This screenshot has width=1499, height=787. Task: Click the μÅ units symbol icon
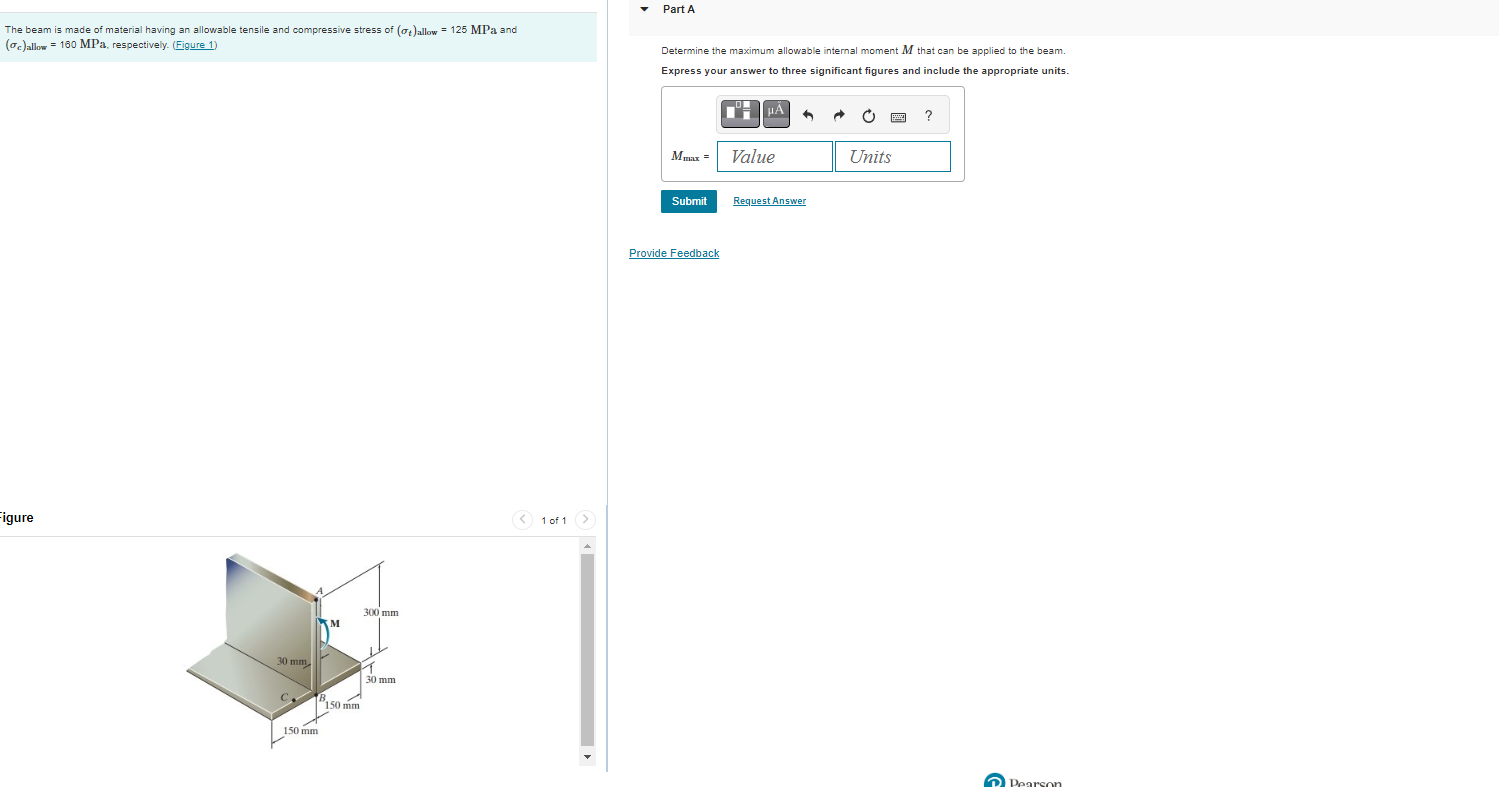pyautogui.click(x=774, y=113)
